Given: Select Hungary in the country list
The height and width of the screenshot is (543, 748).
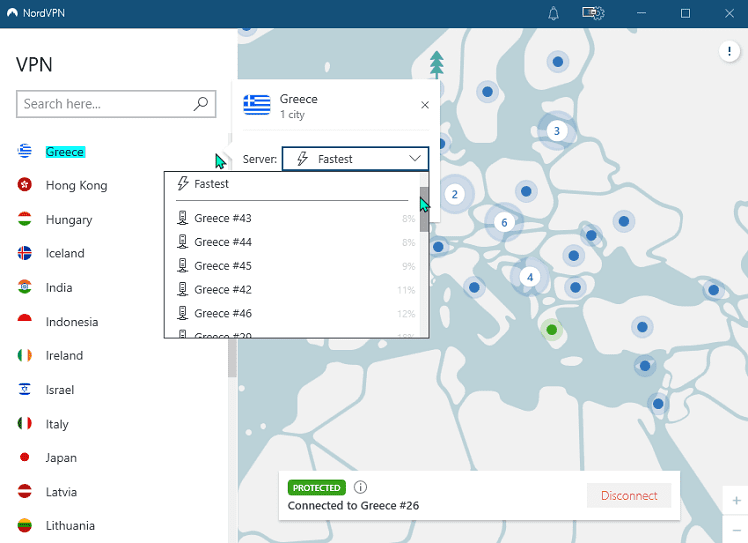Looking at the screenshot, I should 69,219.
